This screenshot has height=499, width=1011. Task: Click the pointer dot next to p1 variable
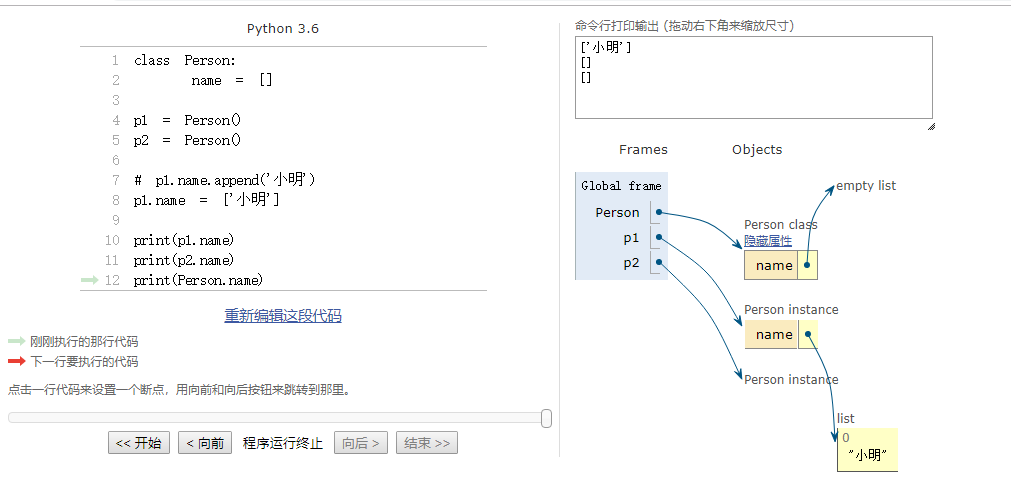tap(658, 238)
